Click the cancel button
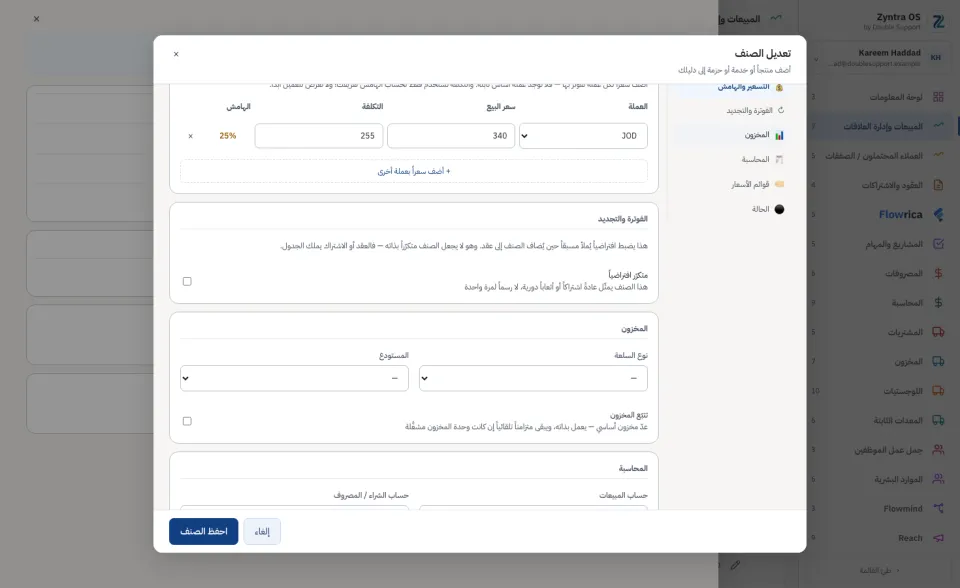Viewport: 960px width, 588px height. 262,532
